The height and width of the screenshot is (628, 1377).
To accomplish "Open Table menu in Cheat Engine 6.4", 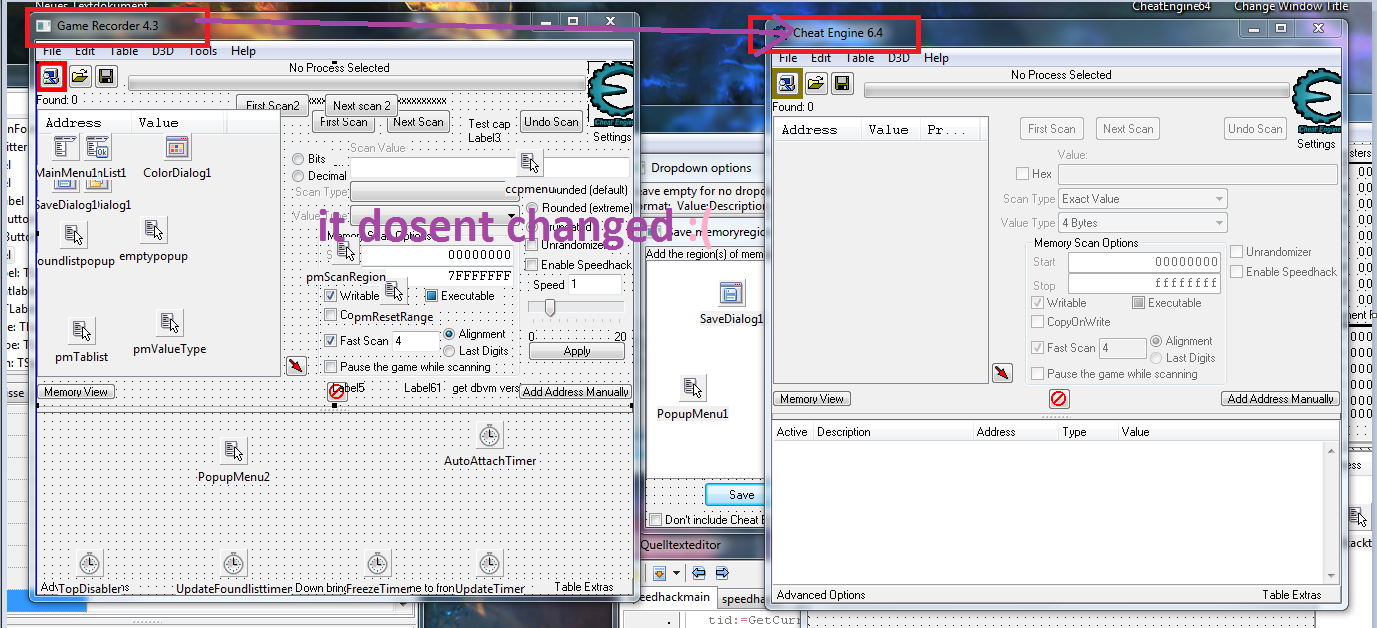I will click(x=860, y=58).
